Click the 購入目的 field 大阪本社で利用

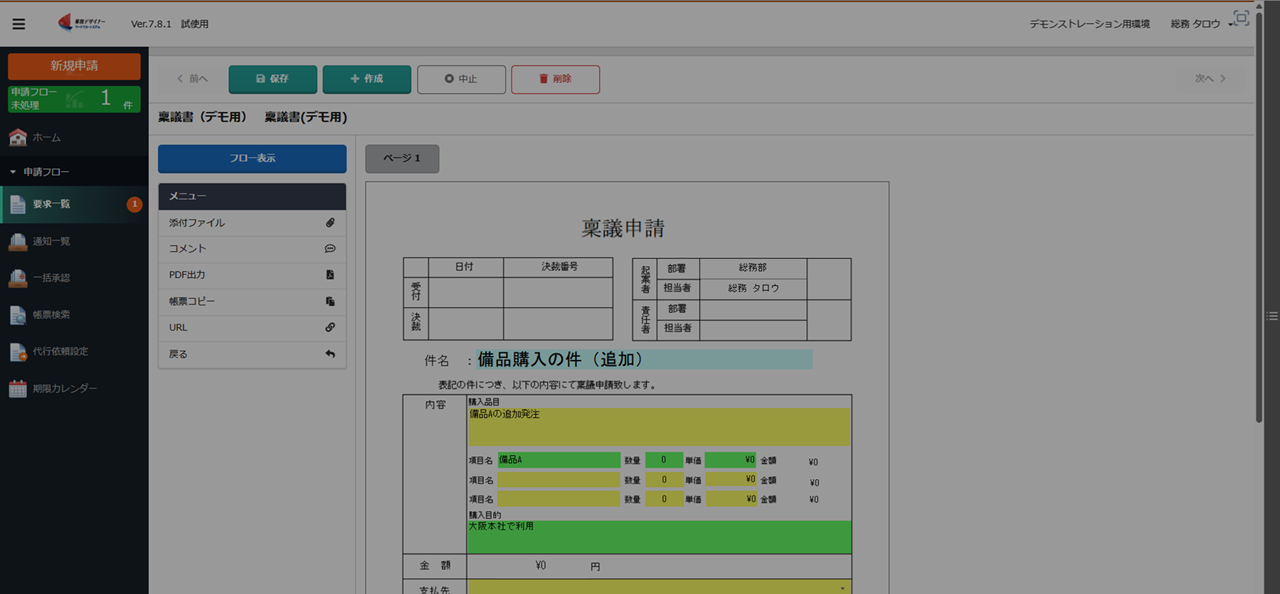pyautogui.click(x=658, y=537)
